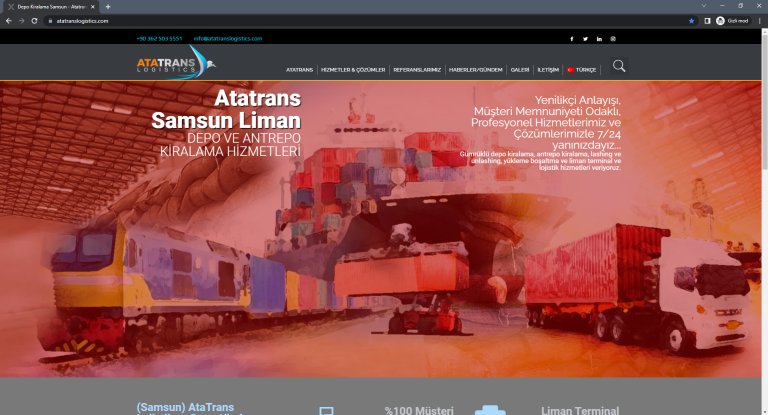This screenshot has width=768, height=415.
Task: Click the Gizli mod incognito badge
Action: 732,21
